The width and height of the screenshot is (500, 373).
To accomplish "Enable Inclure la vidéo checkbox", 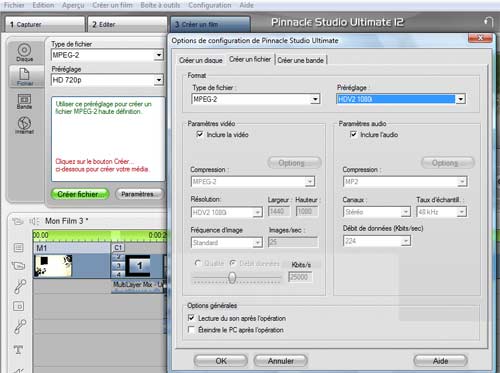I will tap(200, 134).
